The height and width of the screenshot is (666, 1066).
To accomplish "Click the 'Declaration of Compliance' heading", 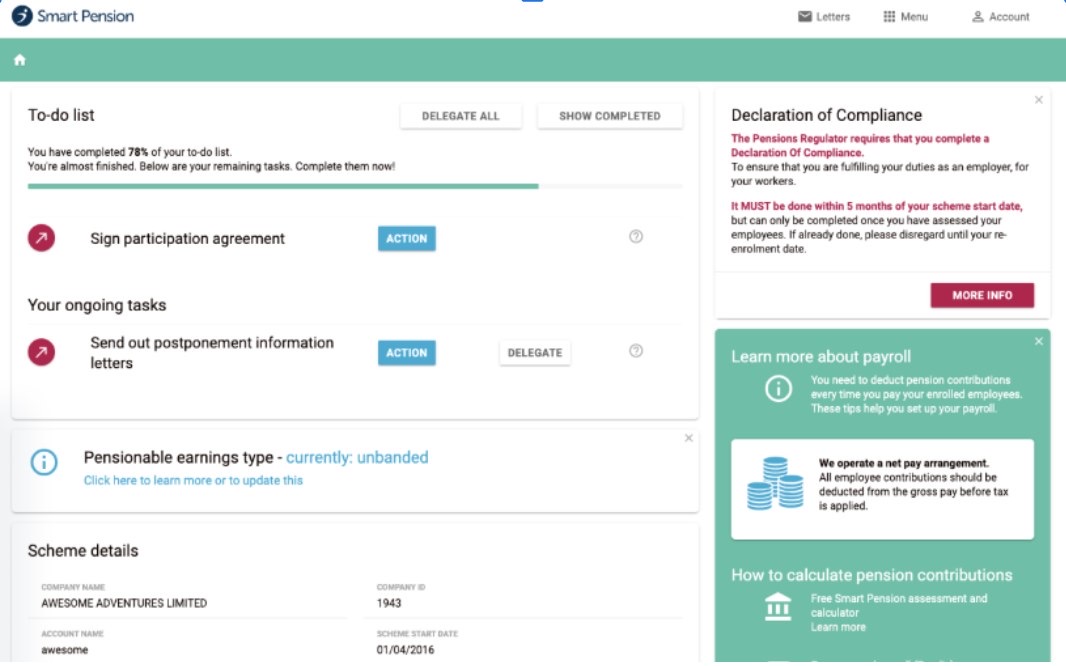I will click(827, 116).
